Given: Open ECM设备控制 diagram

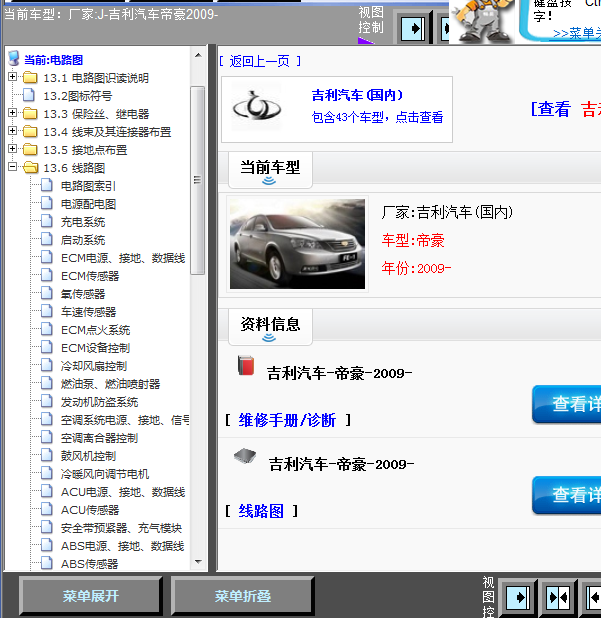Looking at the screenshot, I should [x=95, y=348].
